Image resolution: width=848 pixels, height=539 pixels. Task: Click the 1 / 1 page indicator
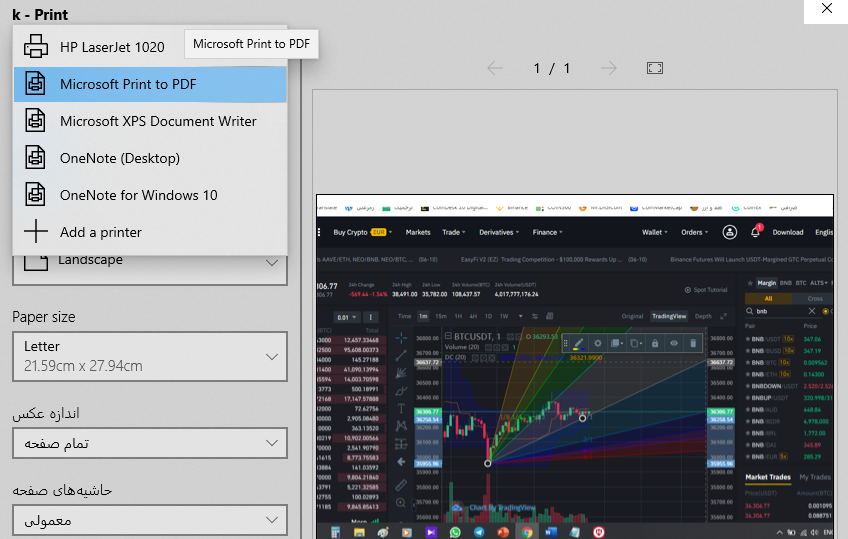click(x=551, y=68)
